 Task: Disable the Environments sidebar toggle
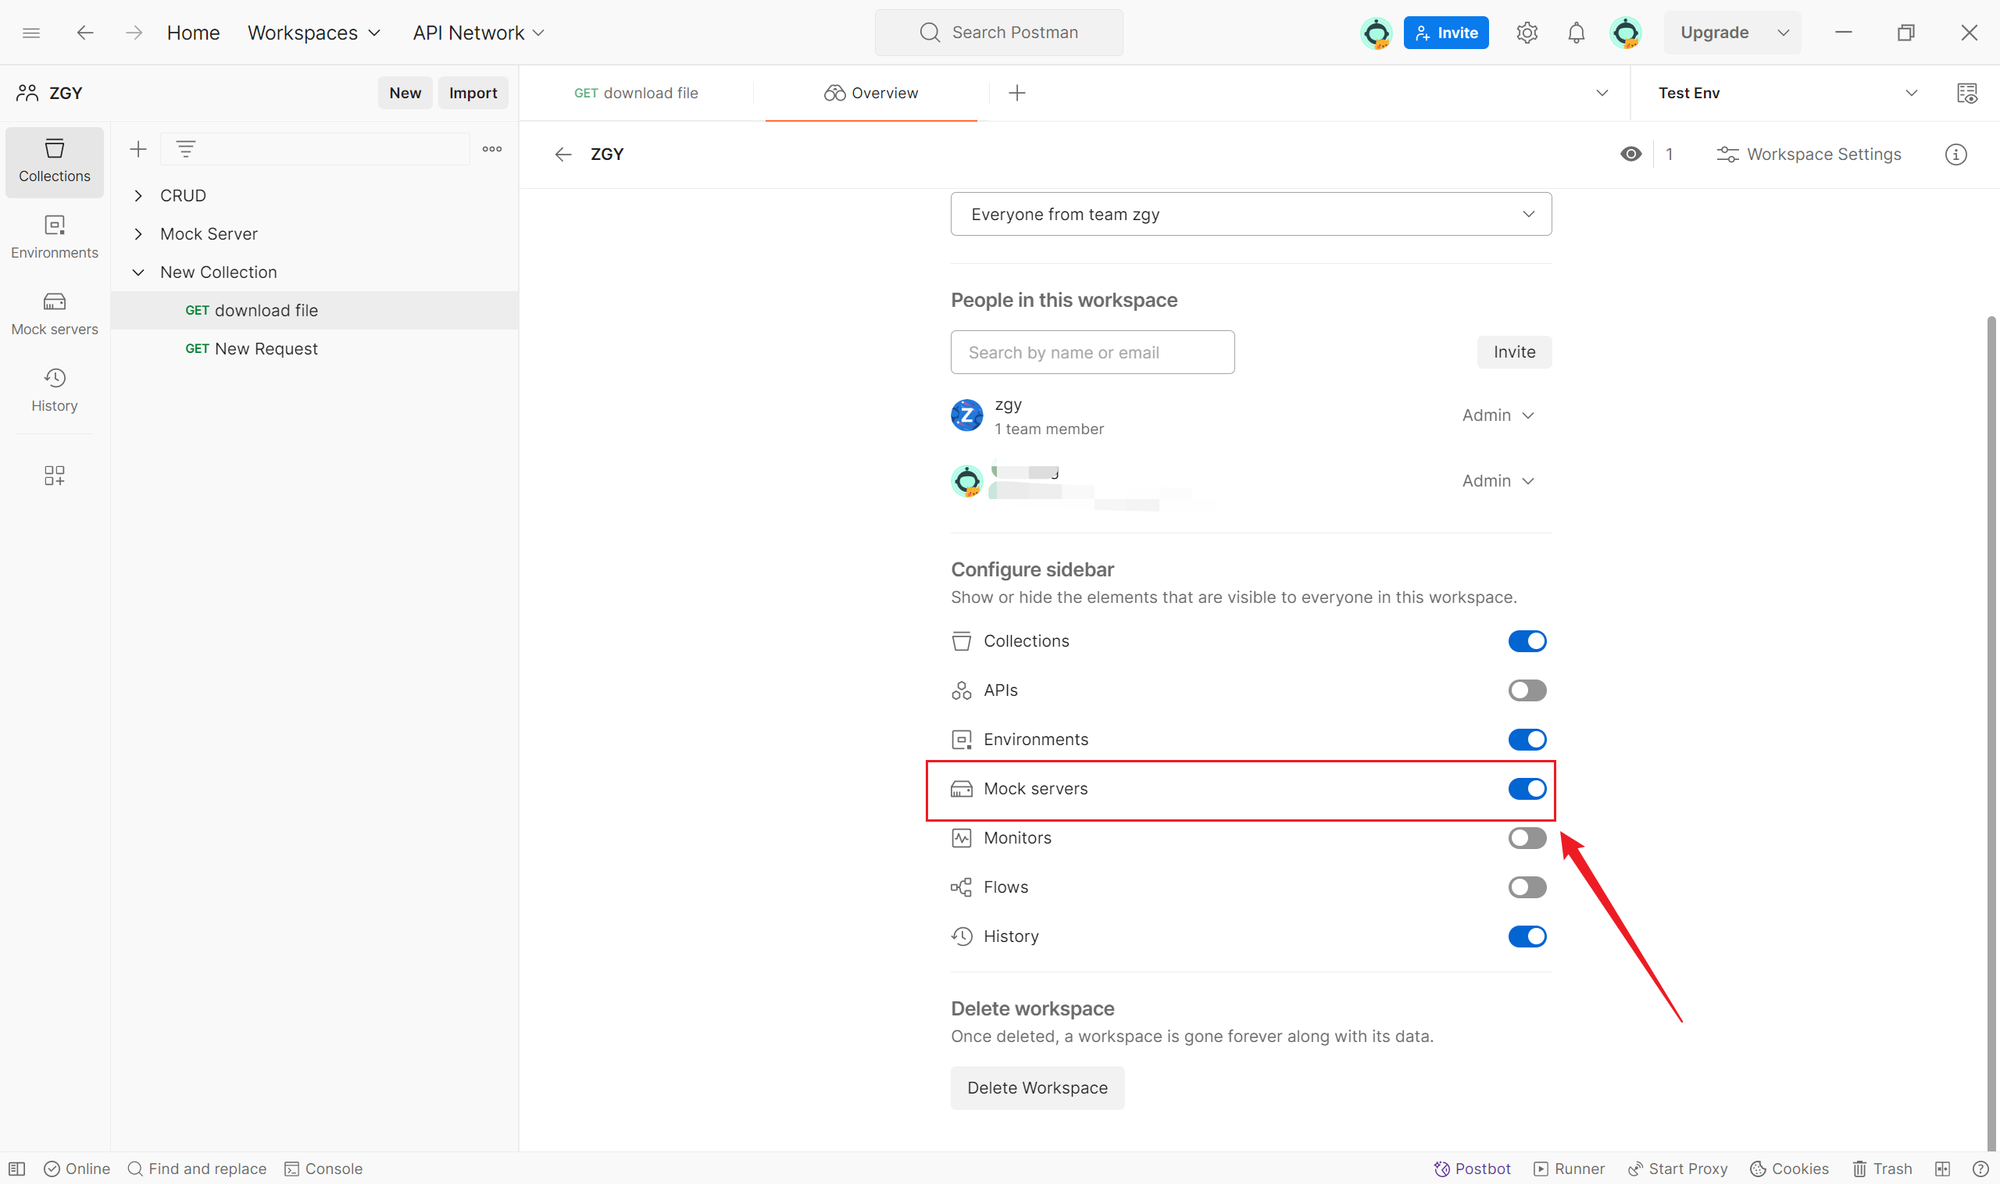click(1527, 739)
